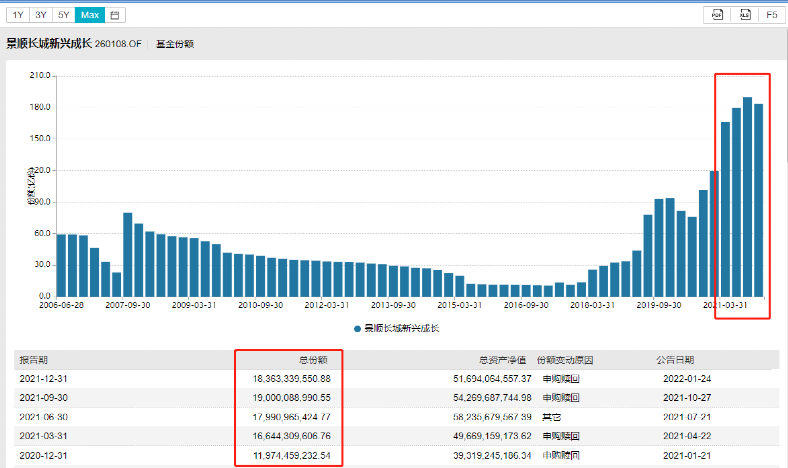The width and height of the screenshot is (788, 468).
Task: Sort by the 总份额 column header
Action: 314,360
